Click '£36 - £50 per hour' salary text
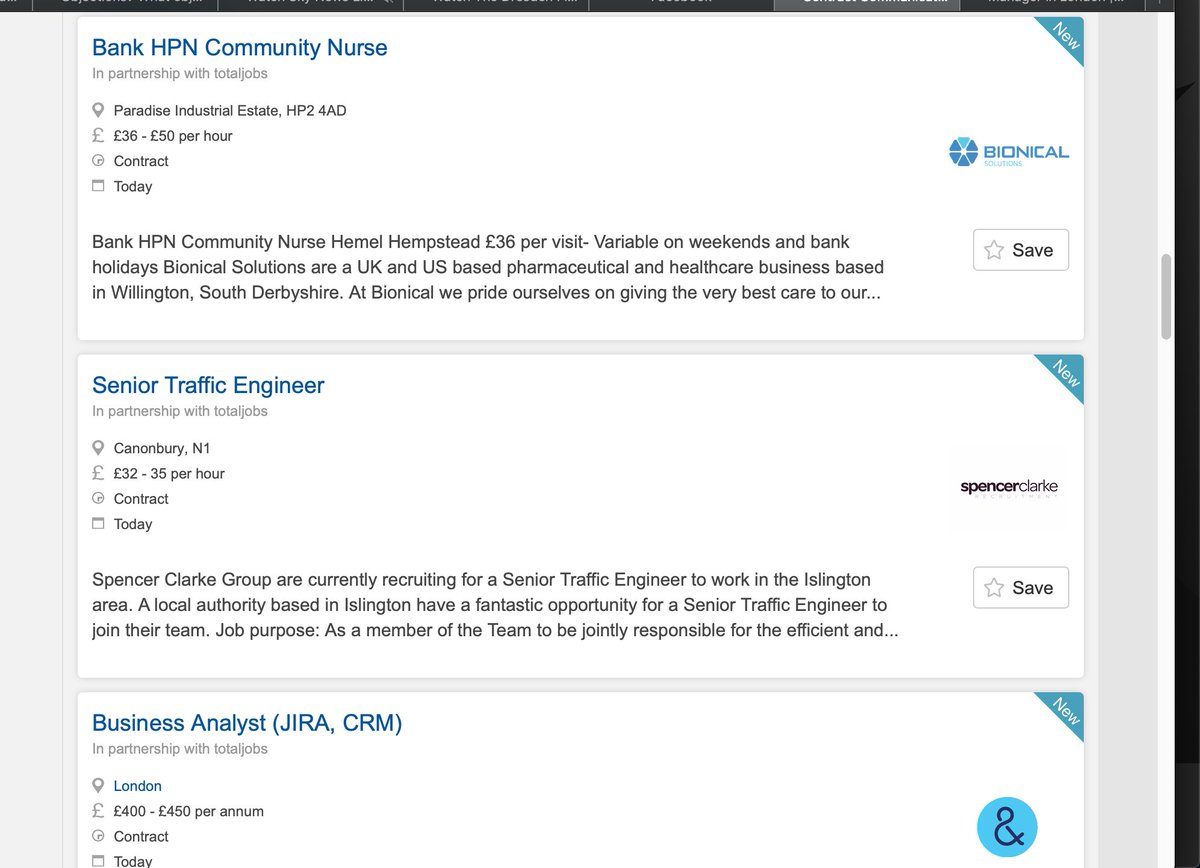This screenshot has width=1200, height=868. point(173,136)
